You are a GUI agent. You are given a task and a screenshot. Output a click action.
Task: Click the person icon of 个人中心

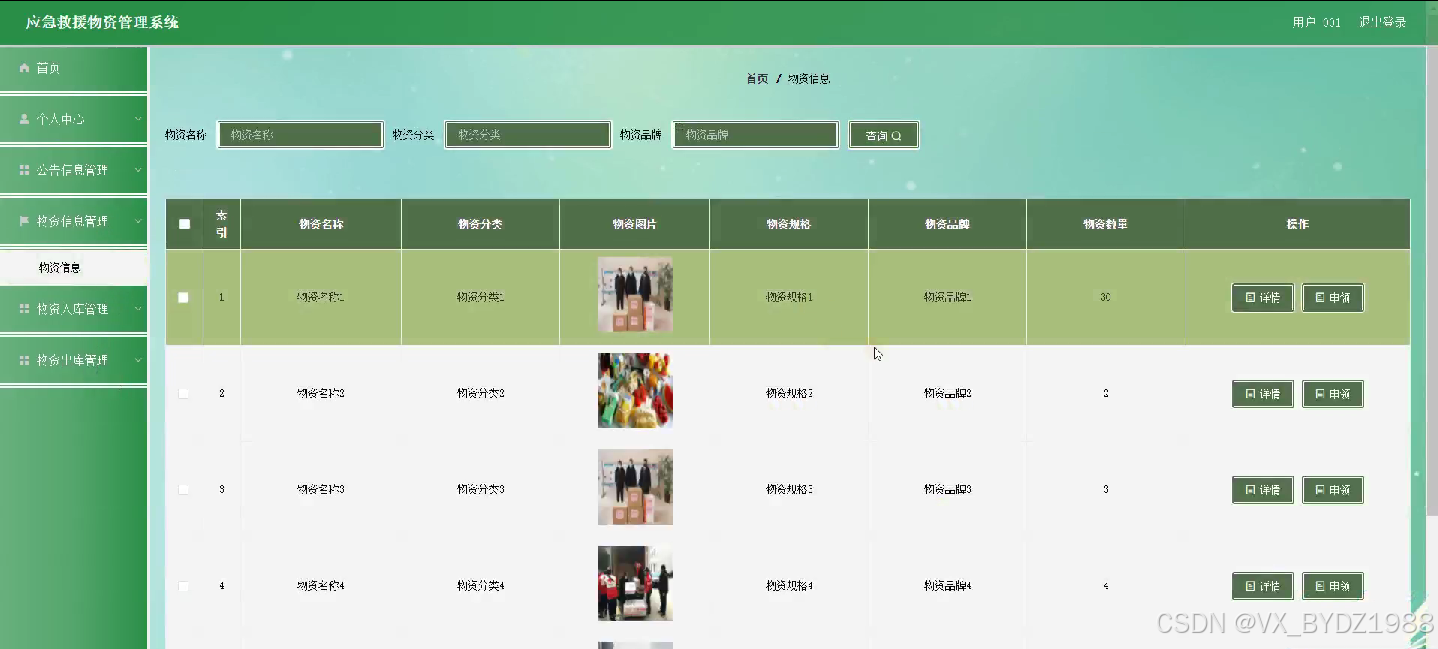[x=24, y=119]
